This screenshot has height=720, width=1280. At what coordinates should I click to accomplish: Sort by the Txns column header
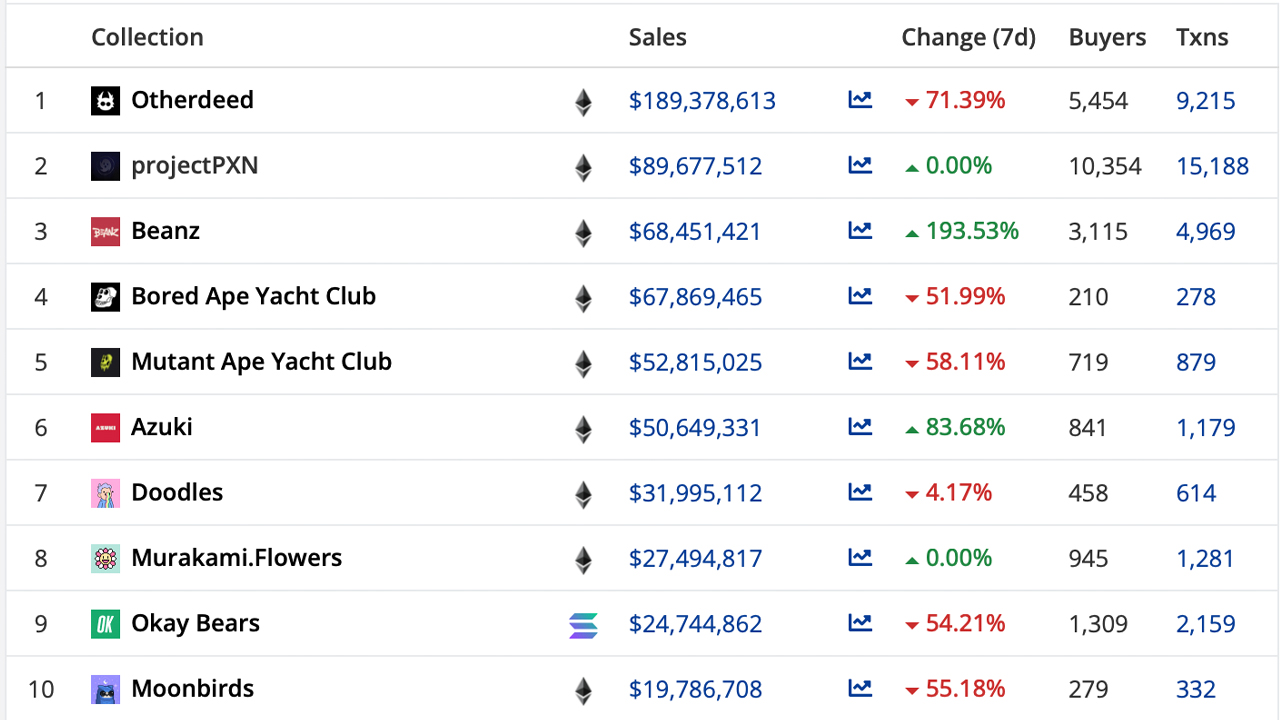[1202, 37]
